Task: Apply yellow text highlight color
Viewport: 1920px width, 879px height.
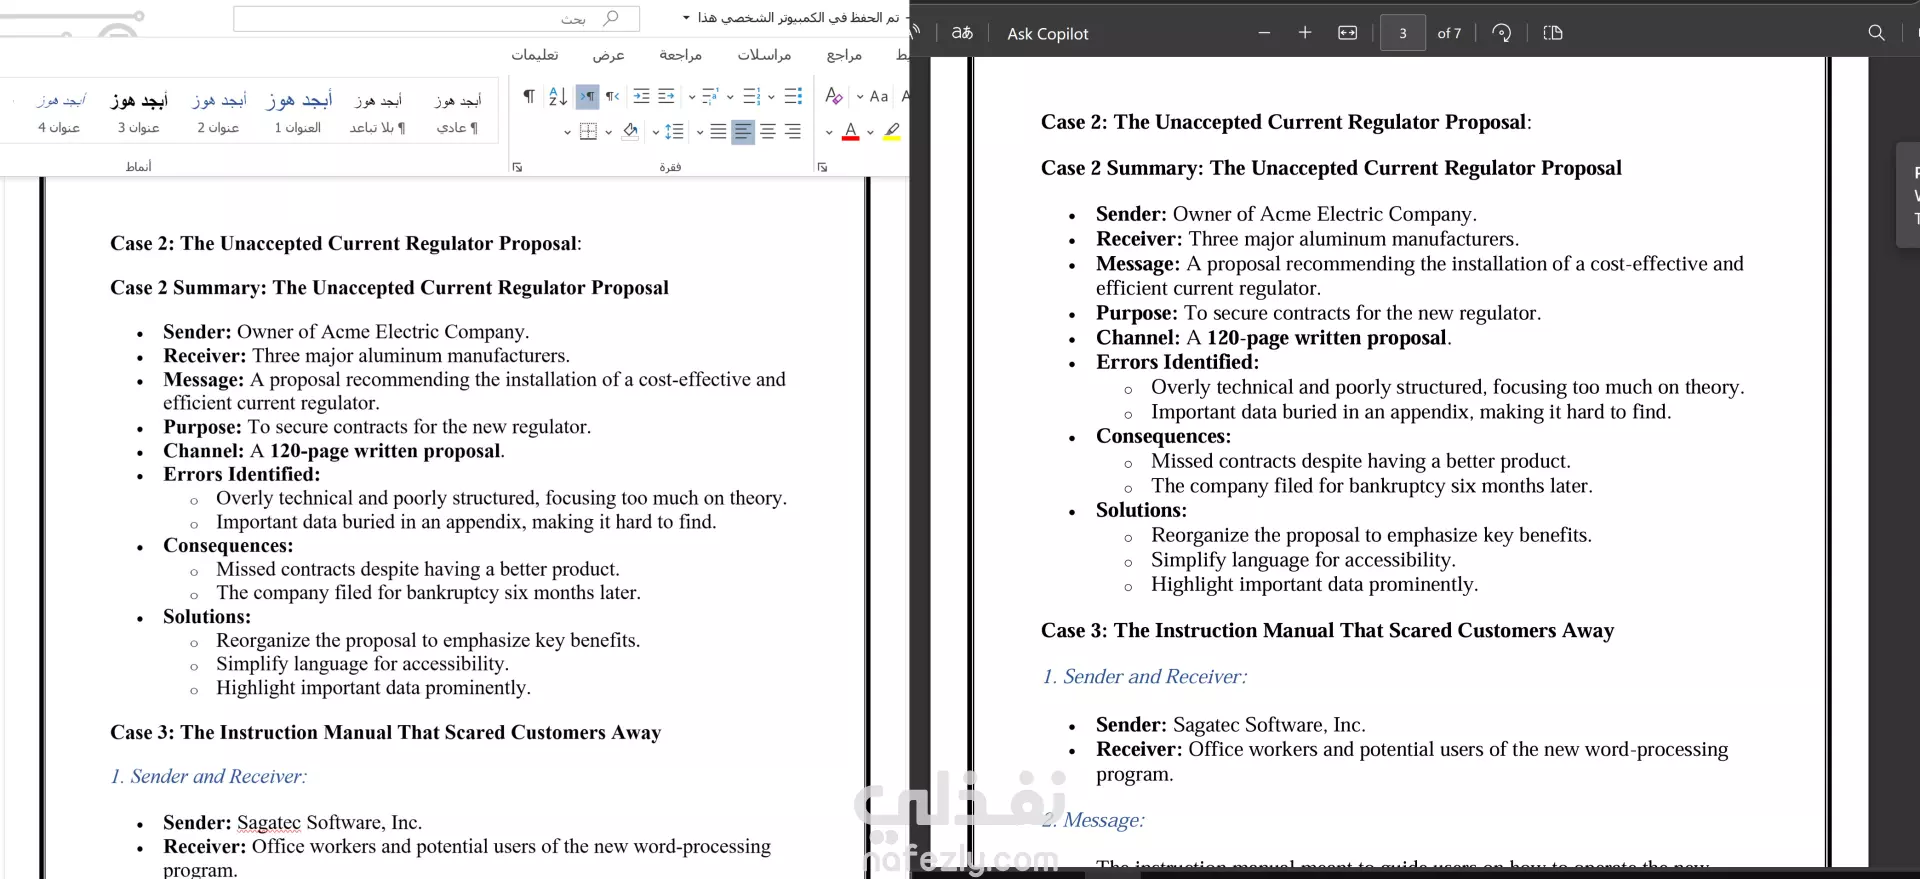Action: click(892, 131)
